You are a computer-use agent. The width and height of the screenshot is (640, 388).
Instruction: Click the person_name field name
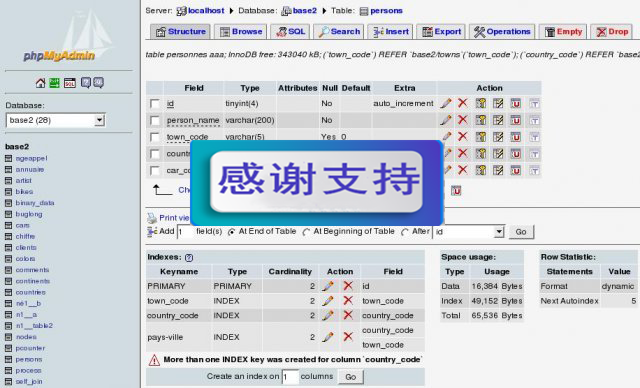coord(193,120)
